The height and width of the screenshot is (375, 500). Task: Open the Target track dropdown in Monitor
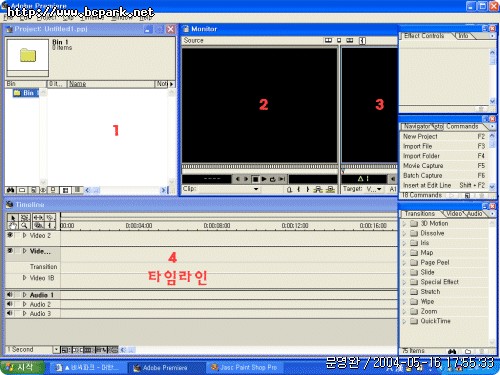(379, 189)
